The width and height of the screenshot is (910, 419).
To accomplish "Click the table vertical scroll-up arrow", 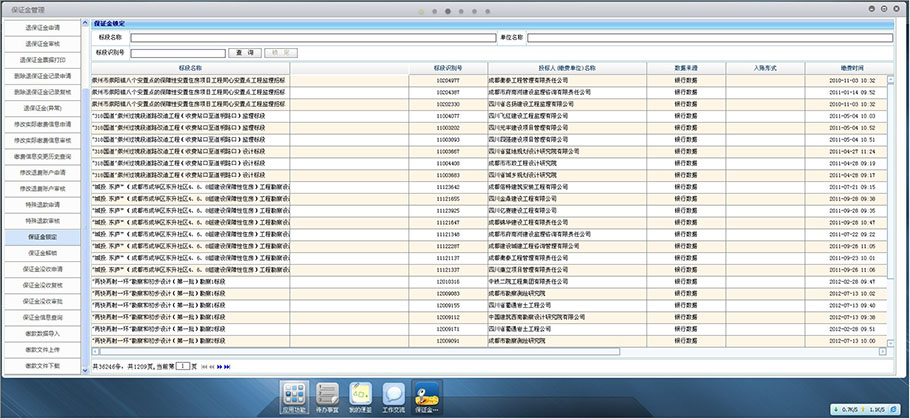I will point(890,80).
